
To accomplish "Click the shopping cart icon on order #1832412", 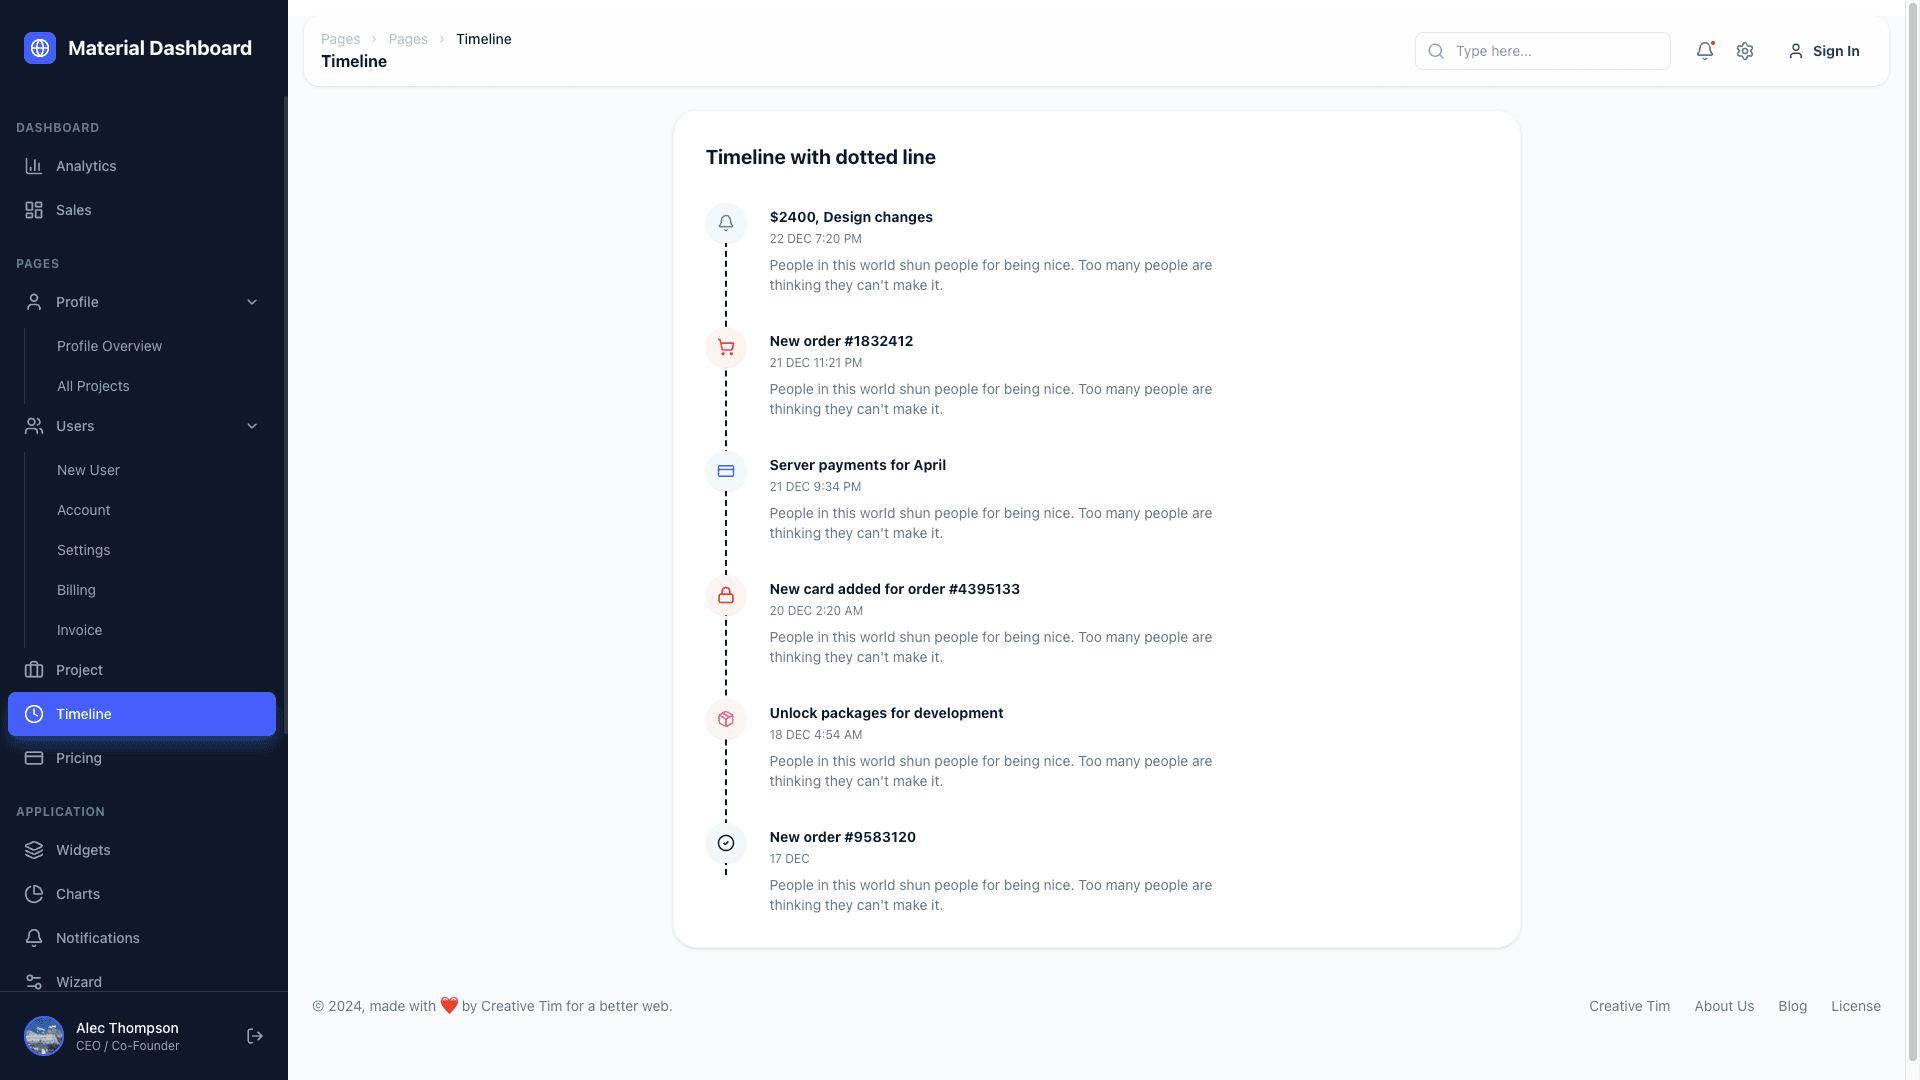I will [726, 348].
